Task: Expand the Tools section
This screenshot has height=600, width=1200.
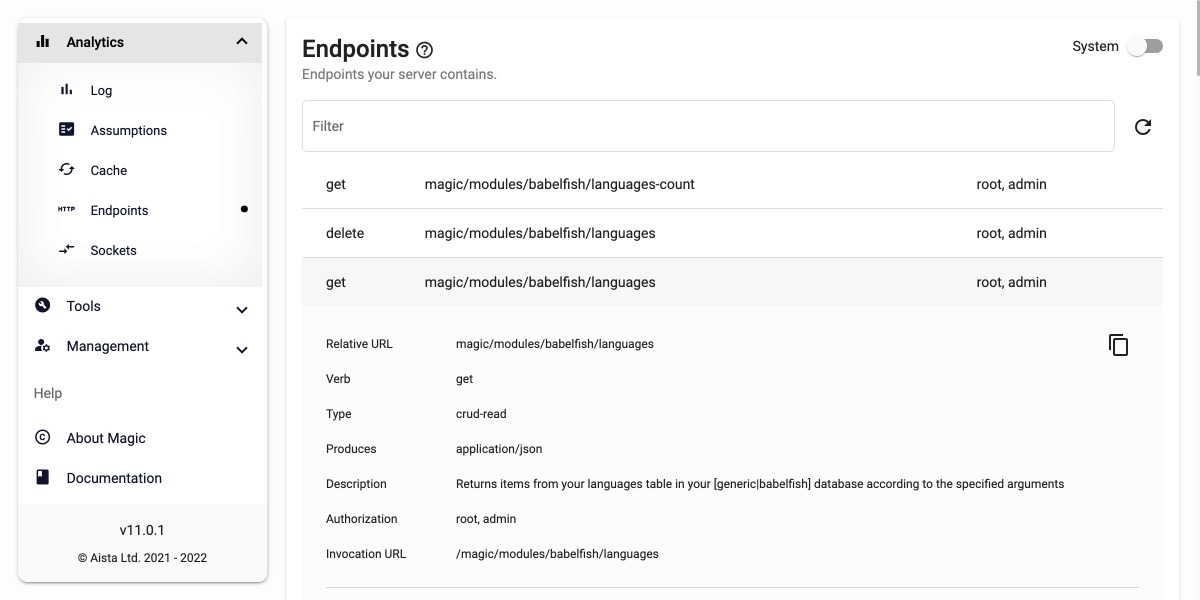Action: pos(241,310)
